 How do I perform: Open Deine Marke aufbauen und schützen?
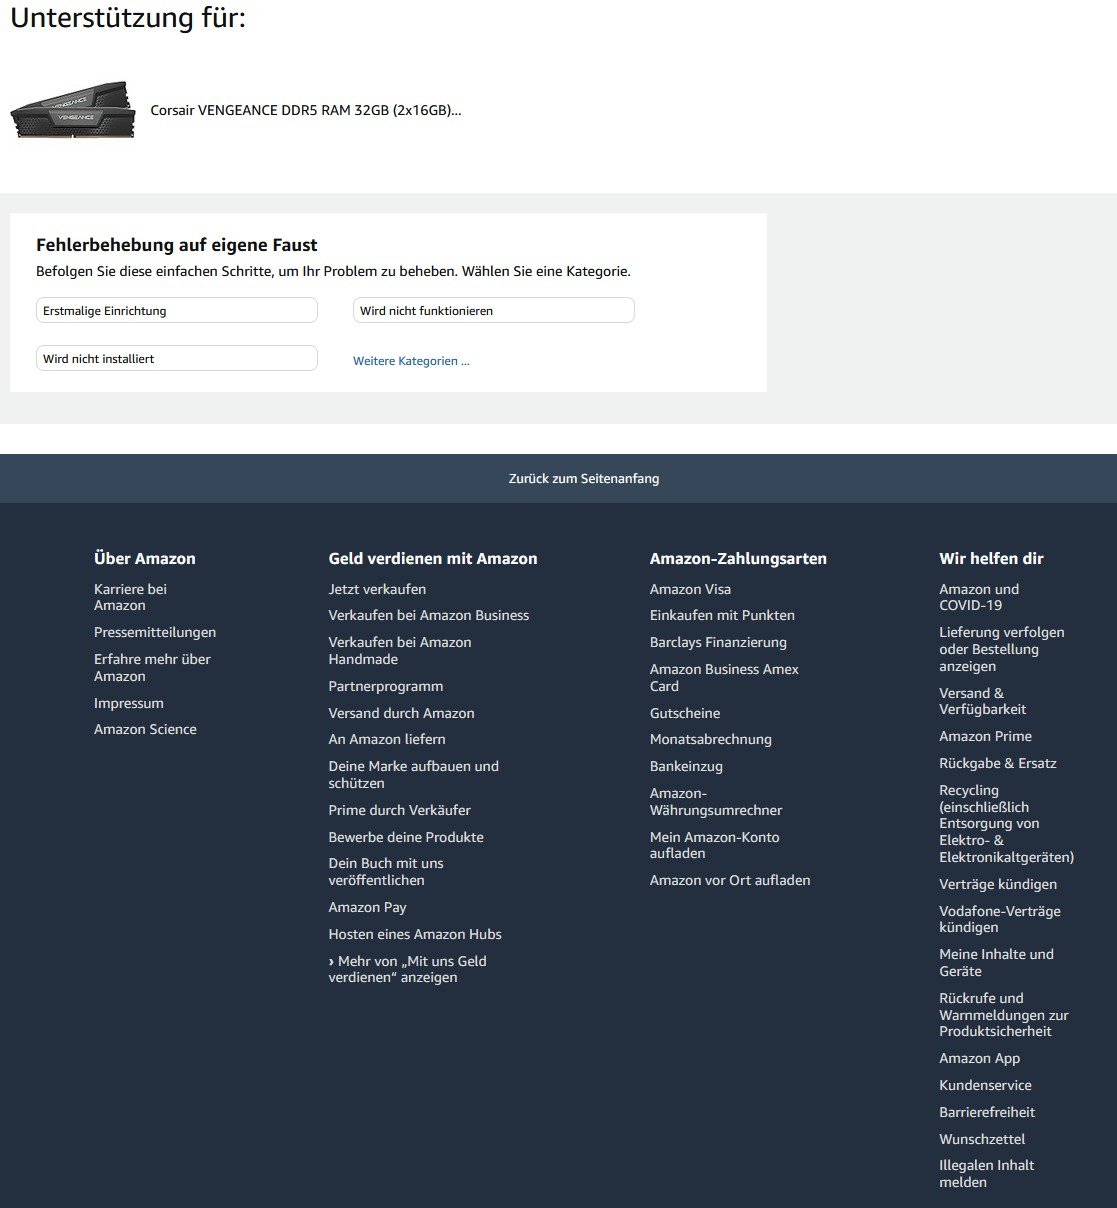coord(414,775)
